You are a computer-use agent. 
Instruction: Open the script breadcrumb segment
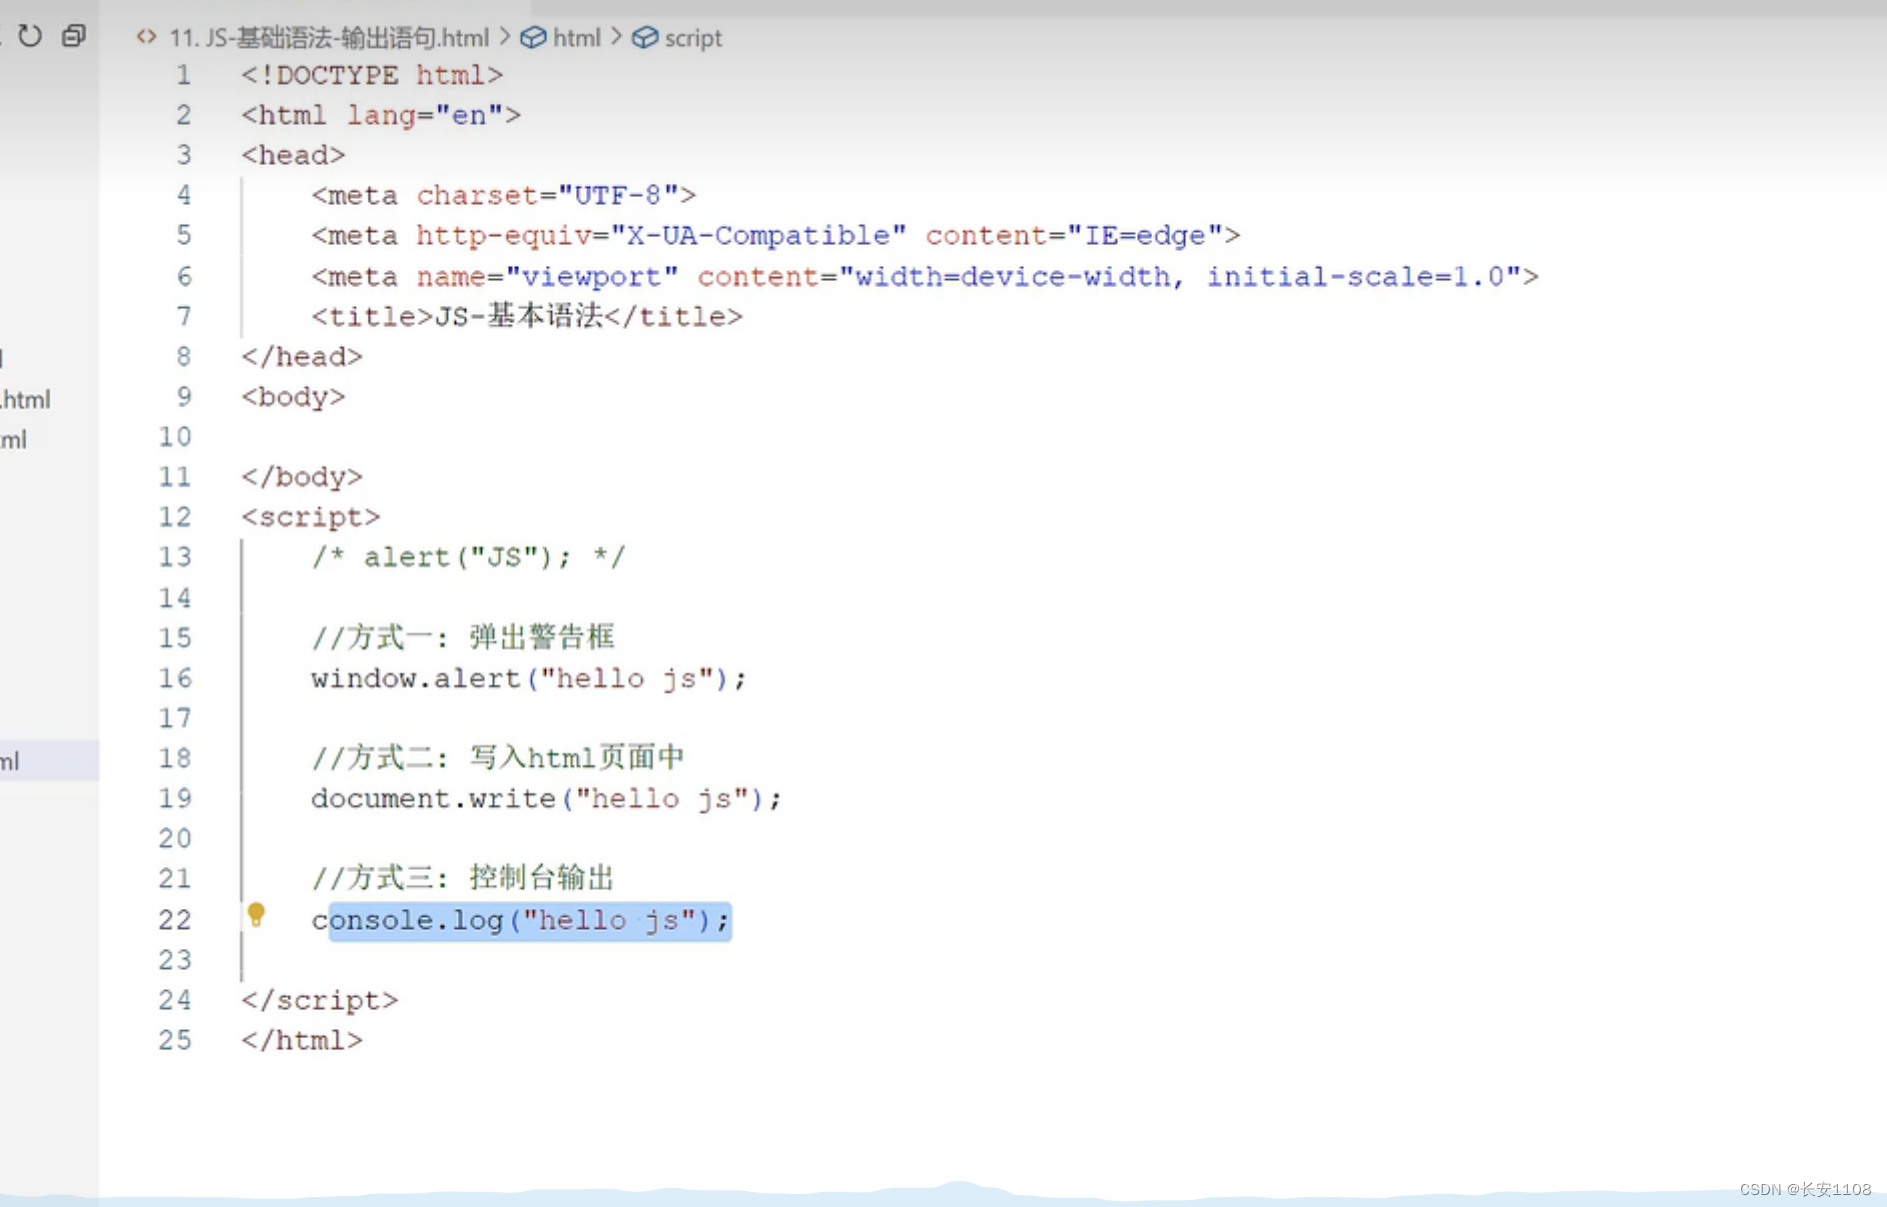click(x=693, y=38)
